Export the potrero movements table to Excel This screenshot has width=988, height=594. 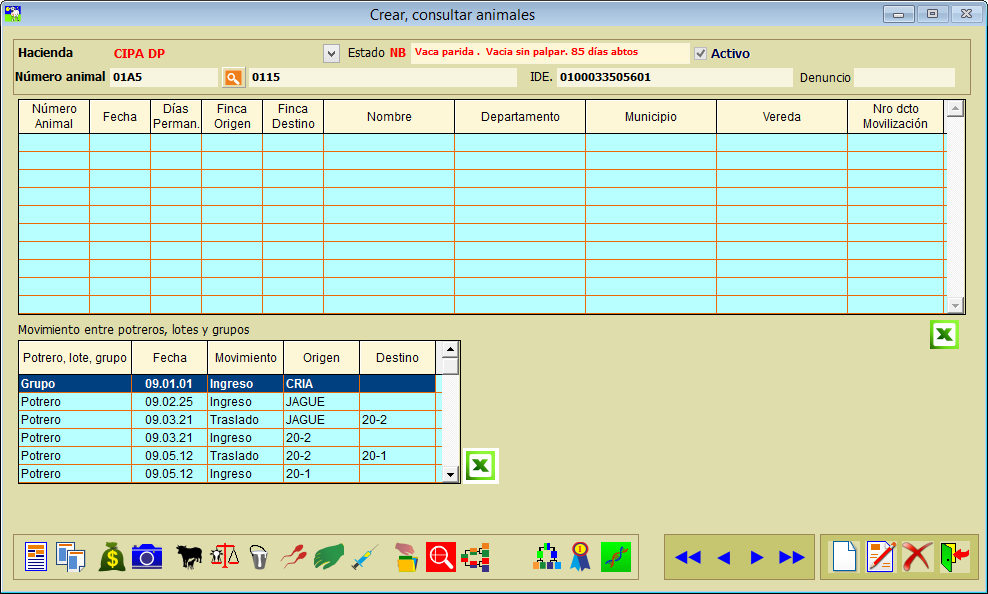click(x=481, y=466)
